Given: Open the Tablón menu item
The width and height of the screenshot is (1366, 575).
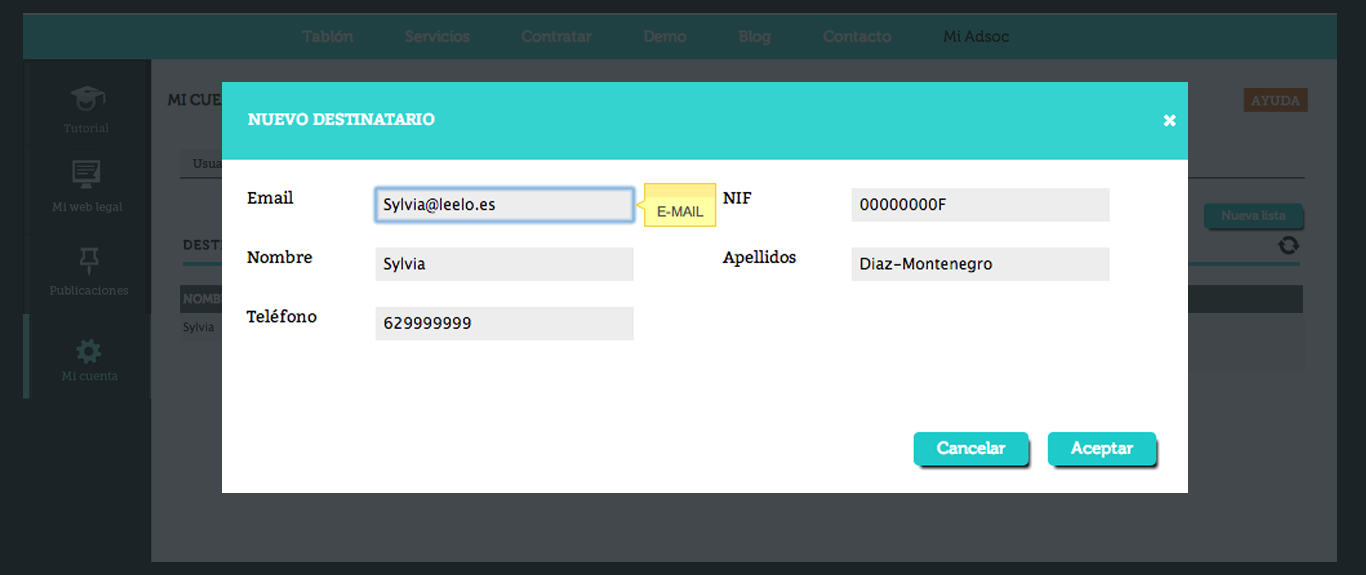Looking at the screenshot, I should (x=328, y=36).
